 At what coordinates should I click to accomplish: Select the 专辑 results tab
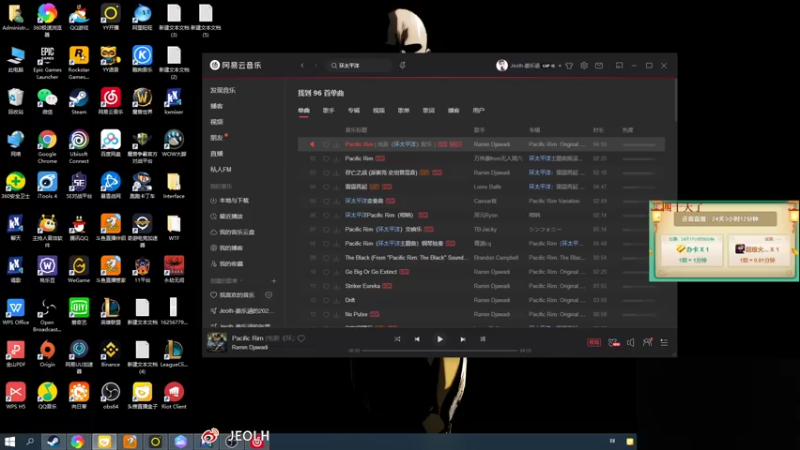[x=354, y=111]
